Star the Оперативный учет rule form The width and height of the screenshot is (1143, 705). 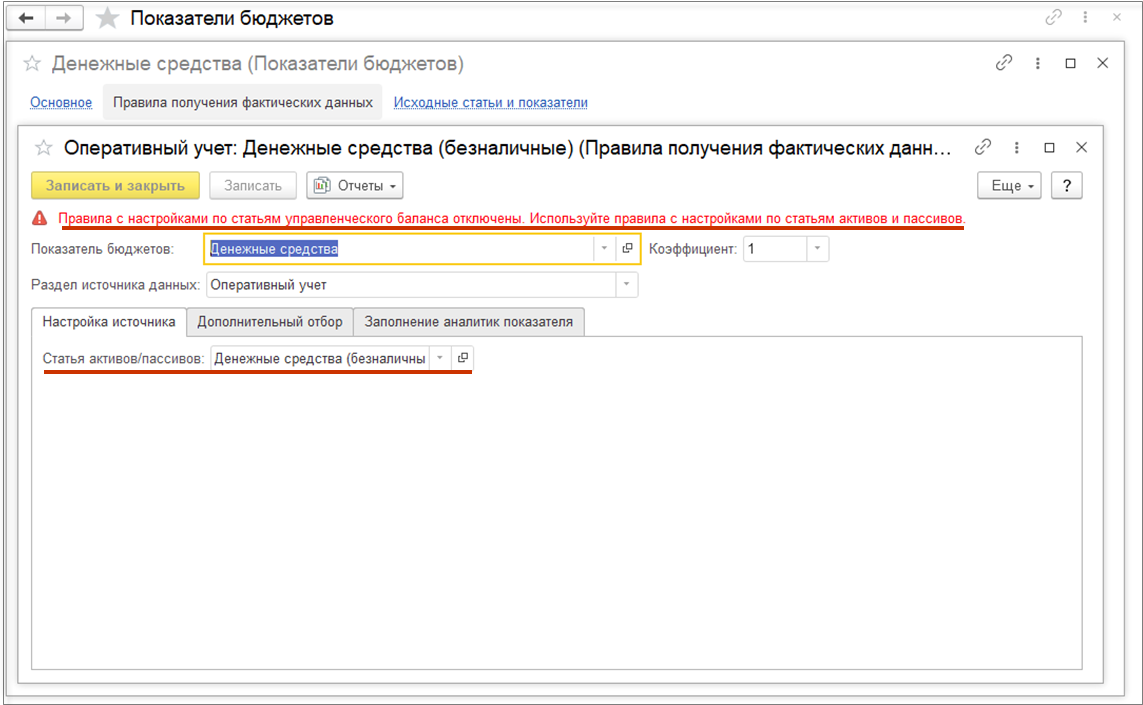(44, 148)
